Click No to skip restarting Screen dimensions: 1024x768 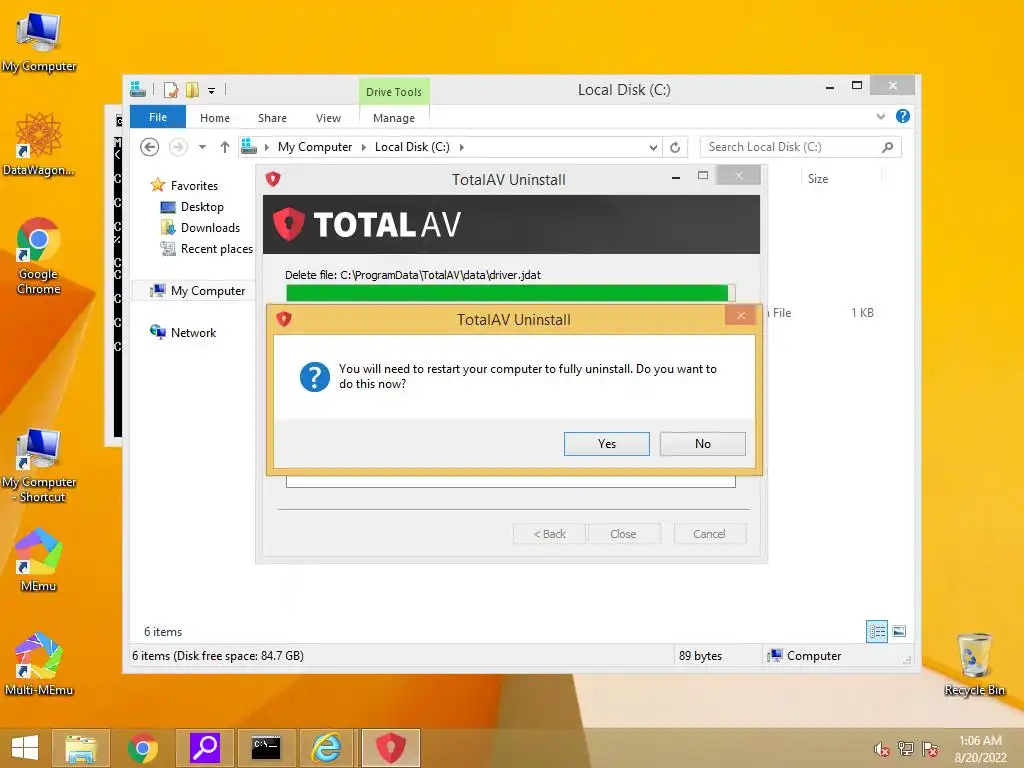pyautogui.click(x=702, y=443)
